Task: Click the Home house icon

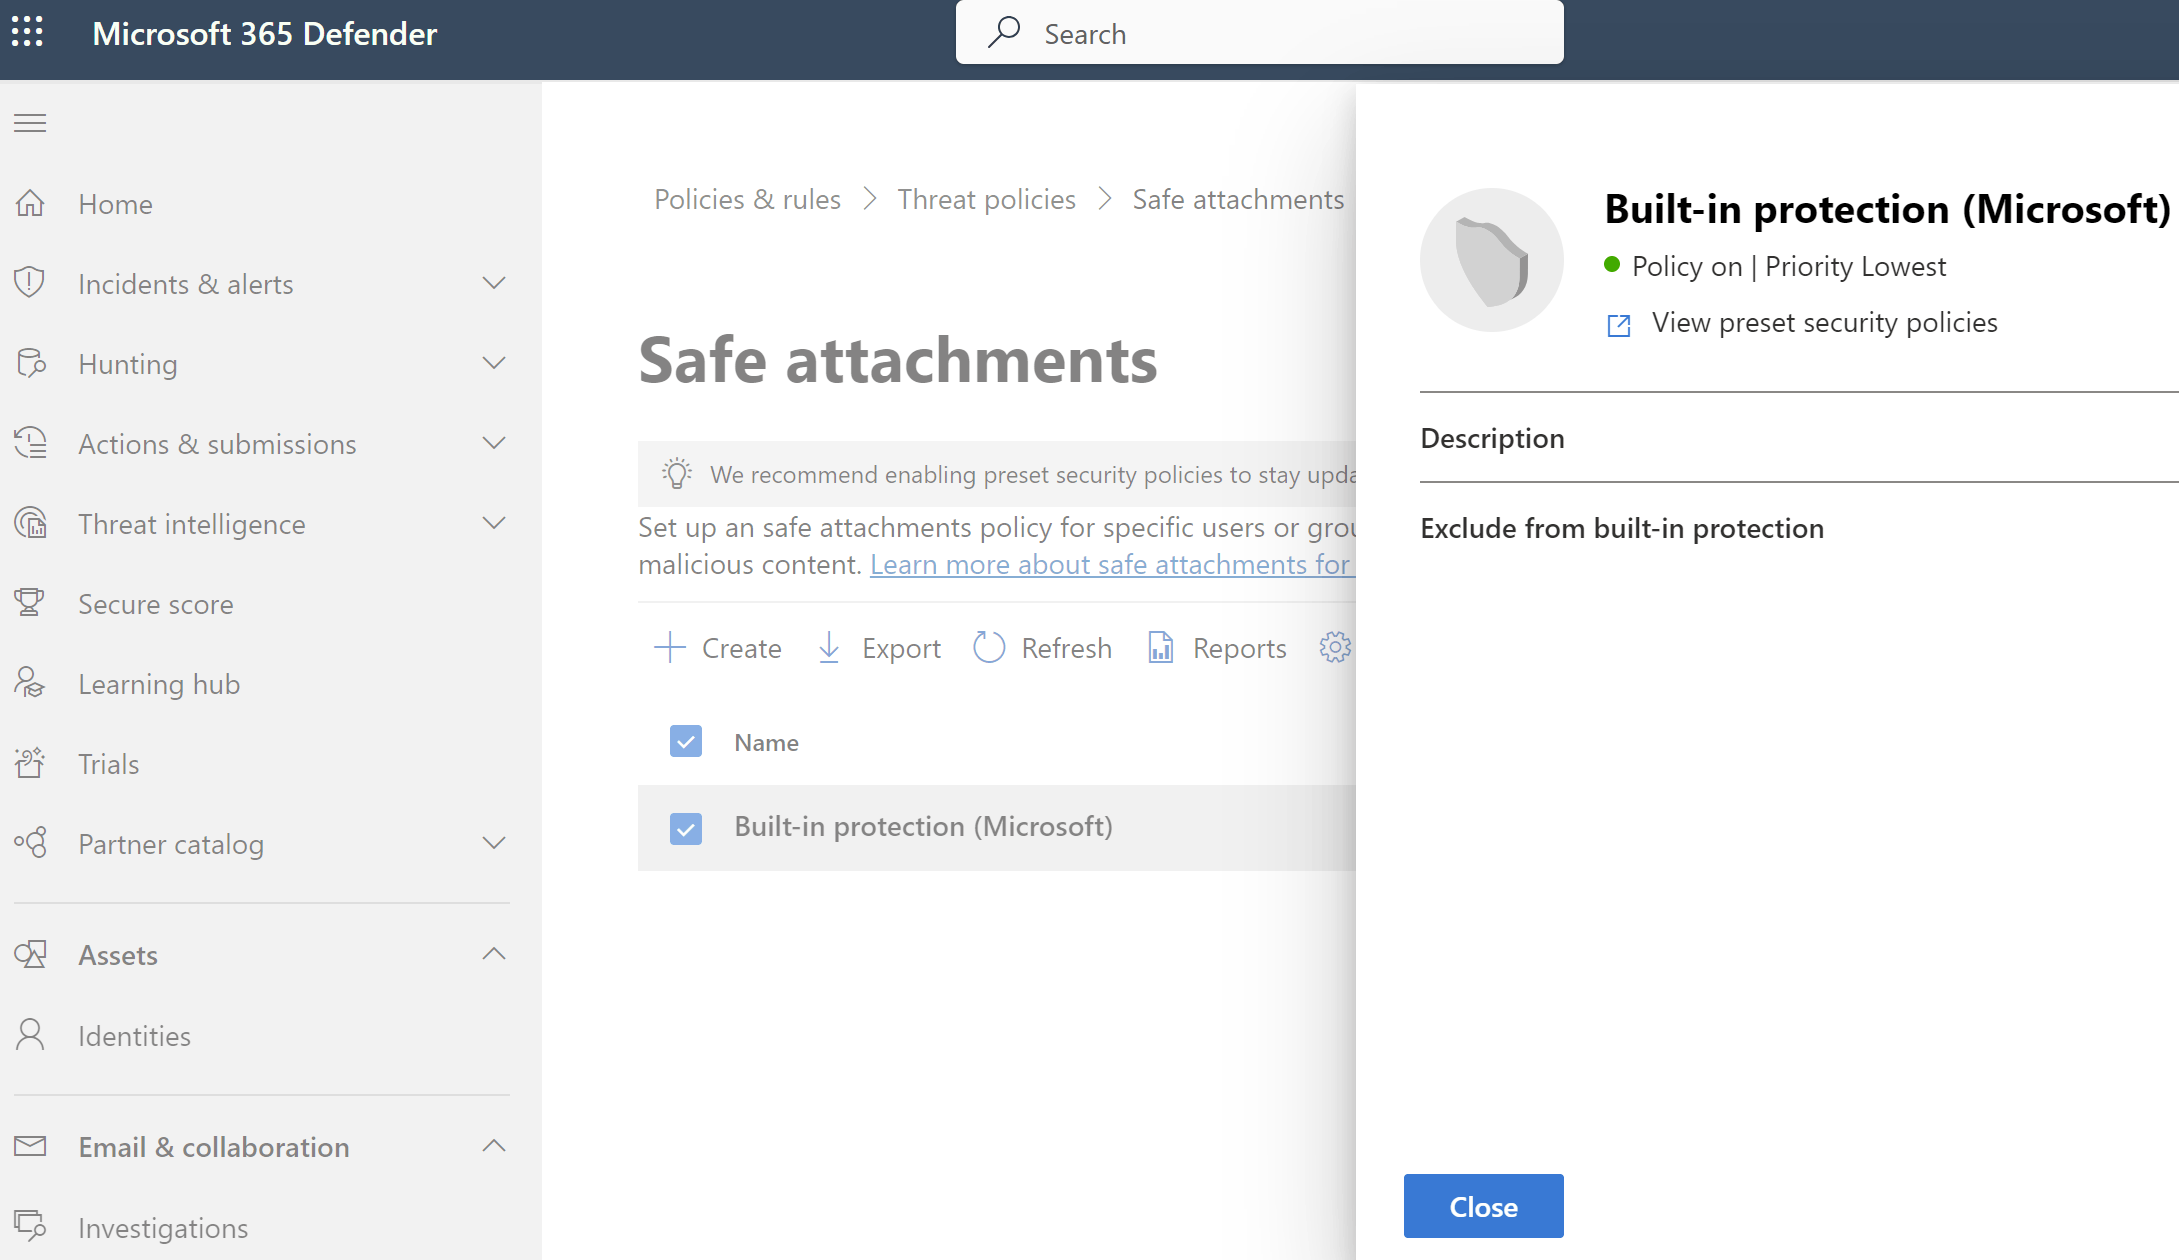Action: pyautogui.click(x=30, y=204)
